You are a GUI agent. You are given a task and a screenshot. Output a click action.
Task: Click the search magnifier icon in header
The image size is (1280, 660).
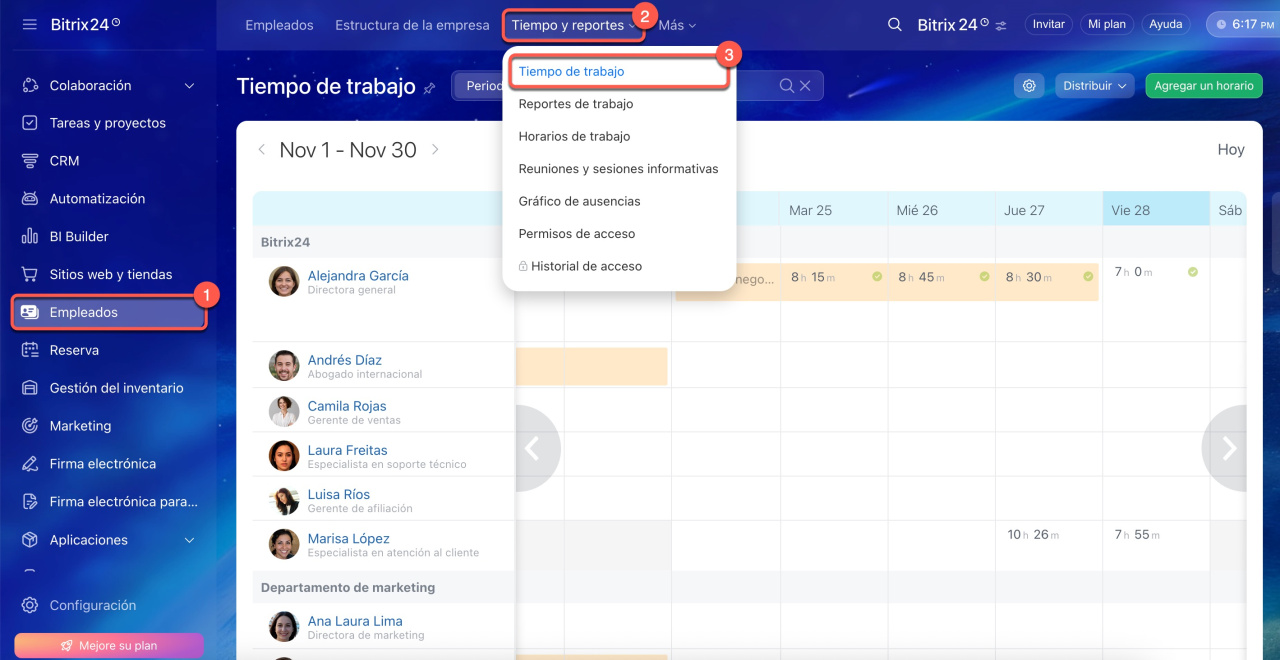click(895, 25)
